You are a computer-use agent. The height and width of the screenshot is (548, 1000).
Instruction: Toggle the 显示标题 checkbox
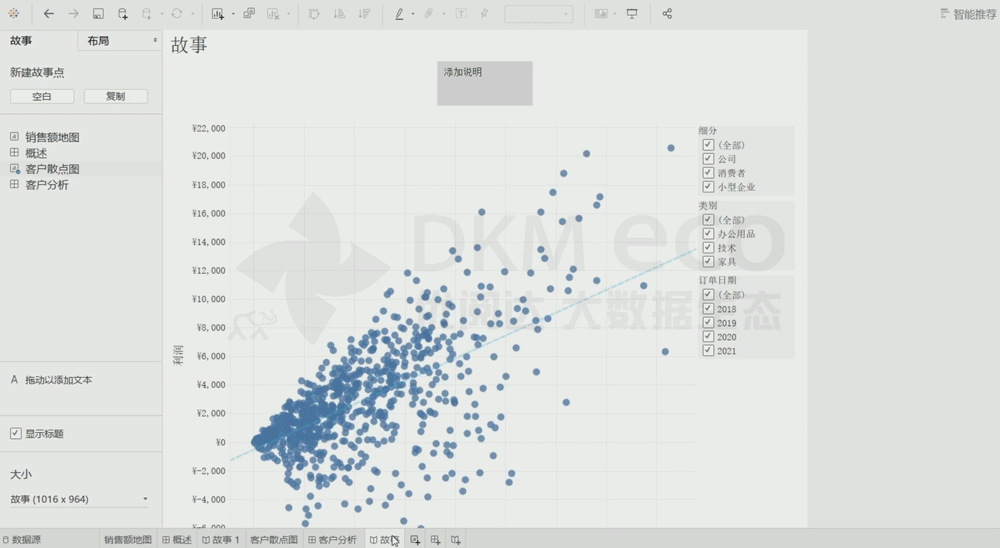click(15, 434)
